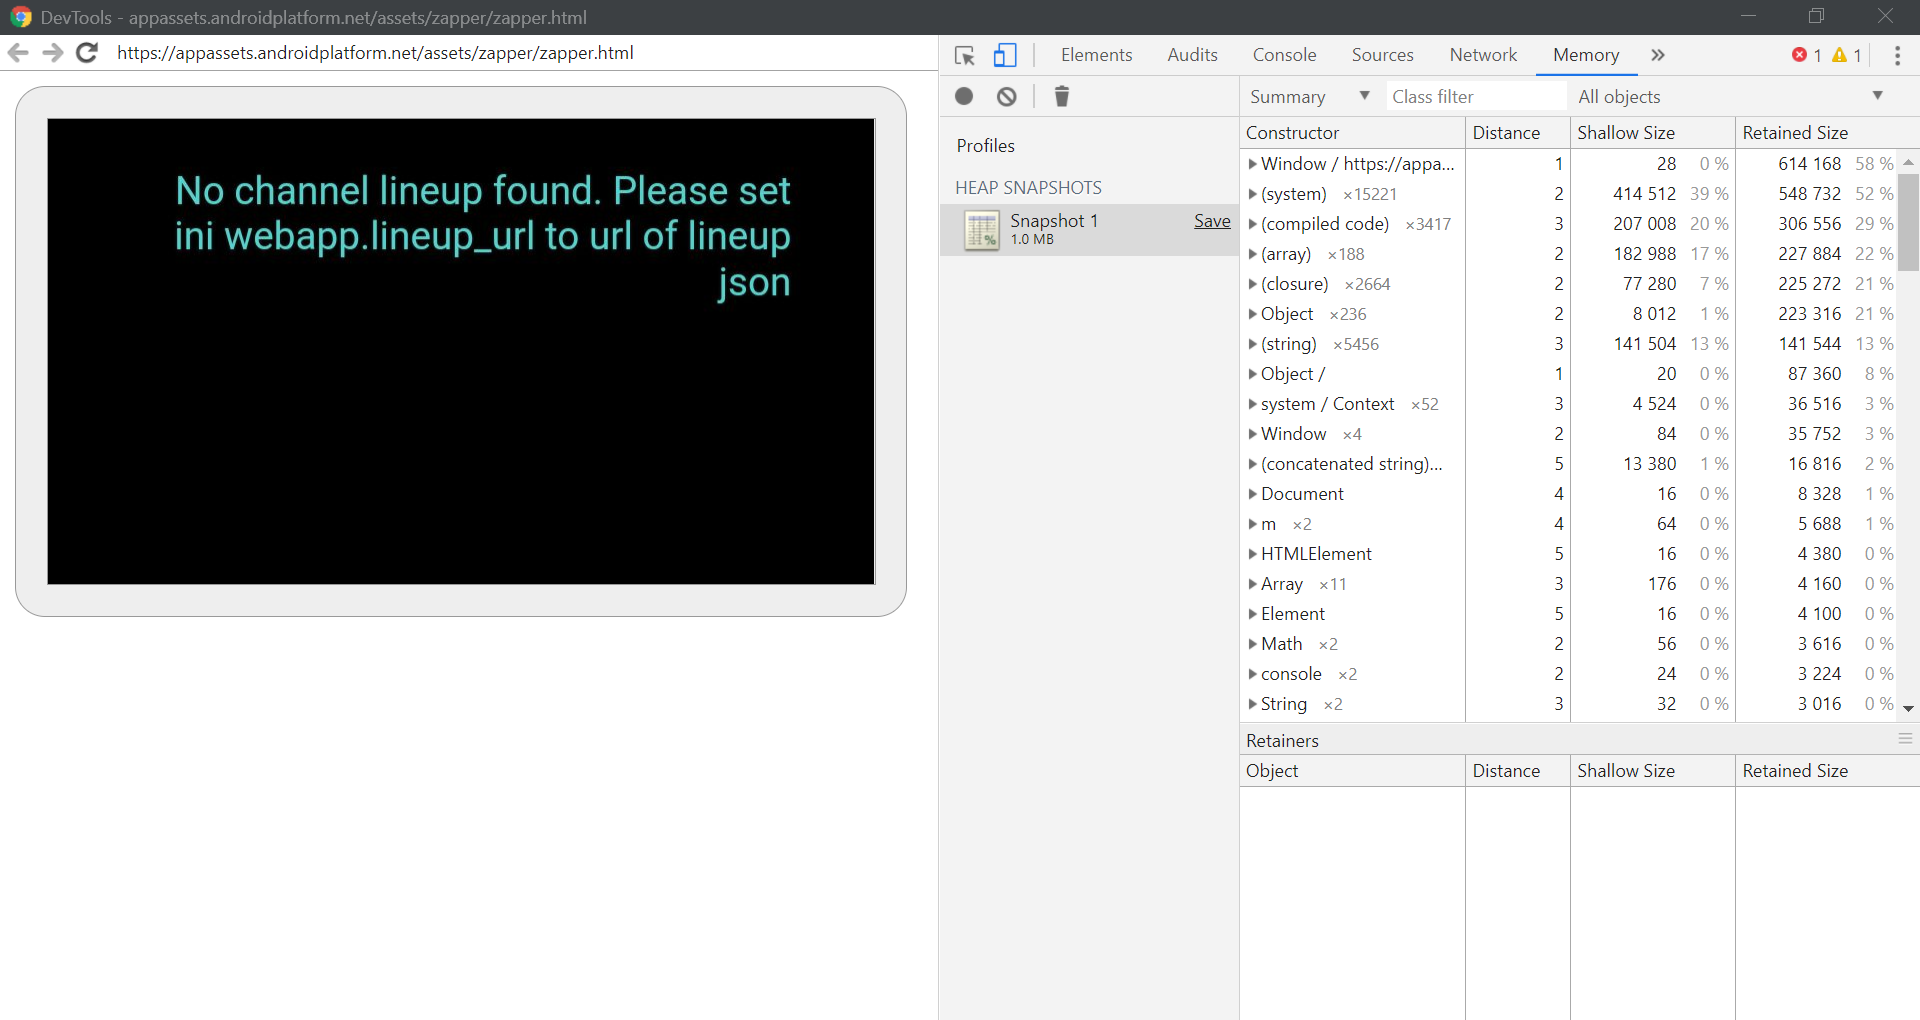
Task: Click the Snapshot 1 heap icon
Action: click(x=982, y=230)
